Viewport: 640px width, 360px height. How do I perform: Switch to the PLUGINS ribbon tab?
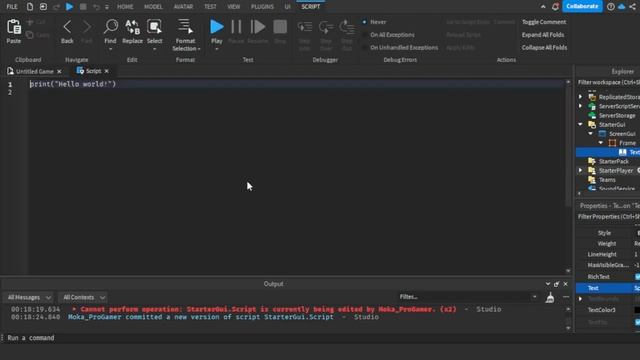(262, 7)
